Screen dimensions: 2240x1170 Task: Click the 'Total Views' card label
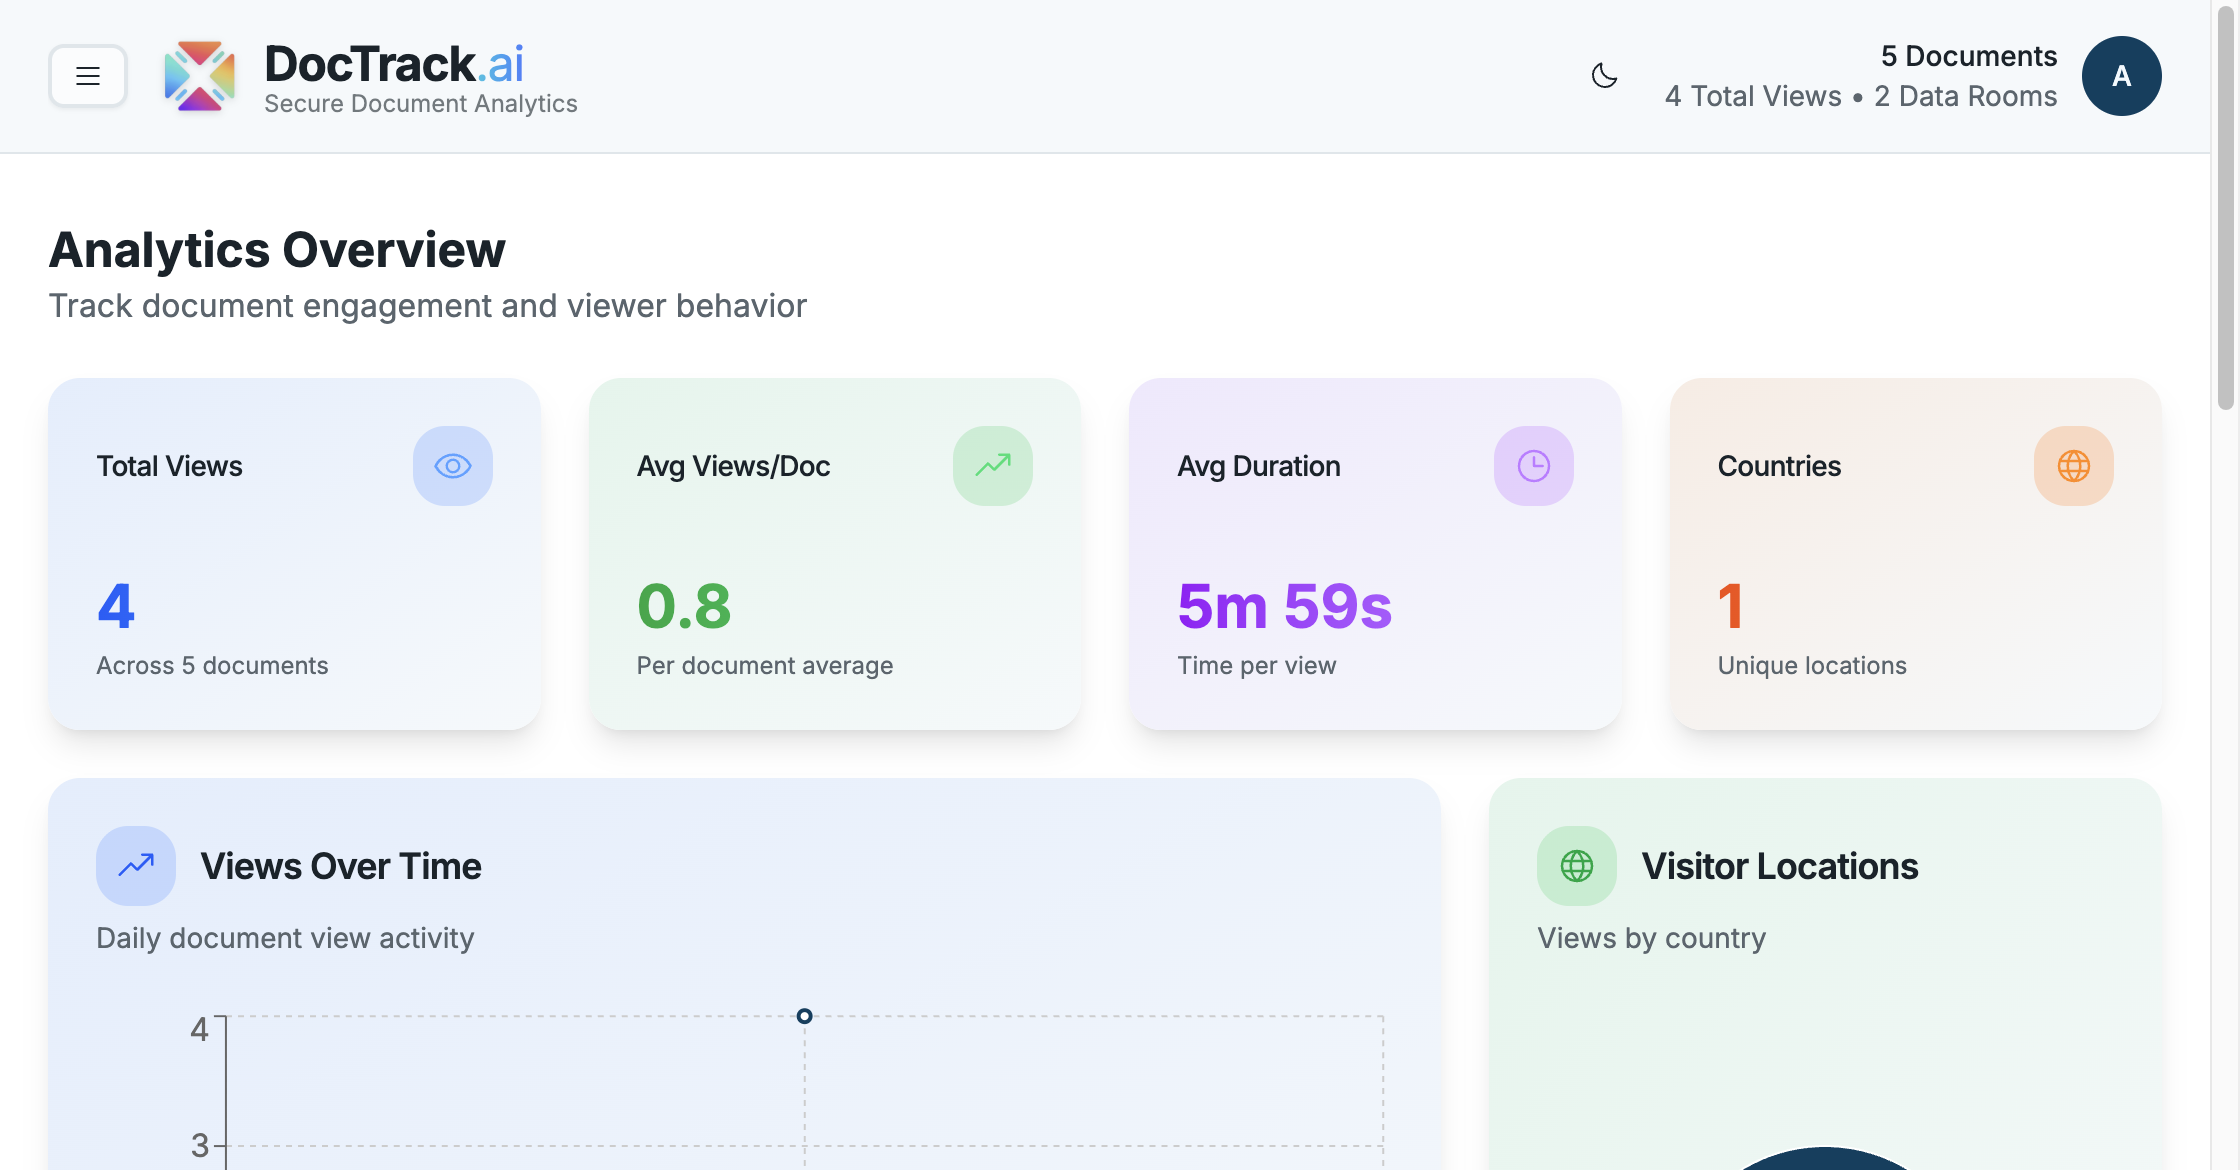(169, 466)
